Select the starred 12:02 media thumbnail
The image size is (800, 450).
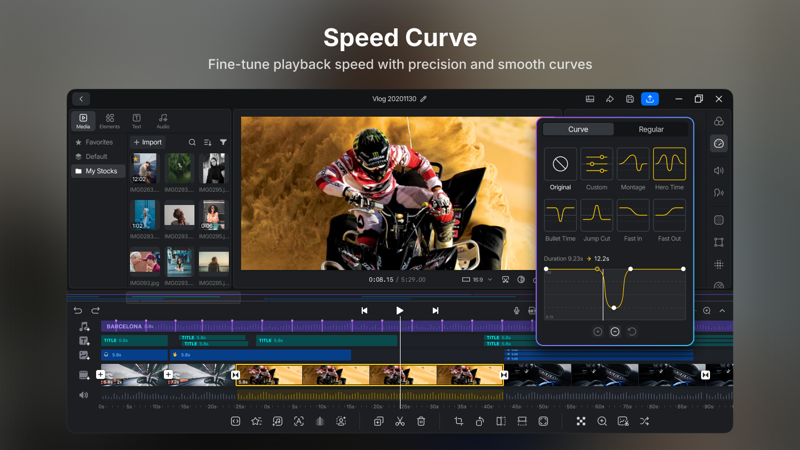[x=144, y=168]
